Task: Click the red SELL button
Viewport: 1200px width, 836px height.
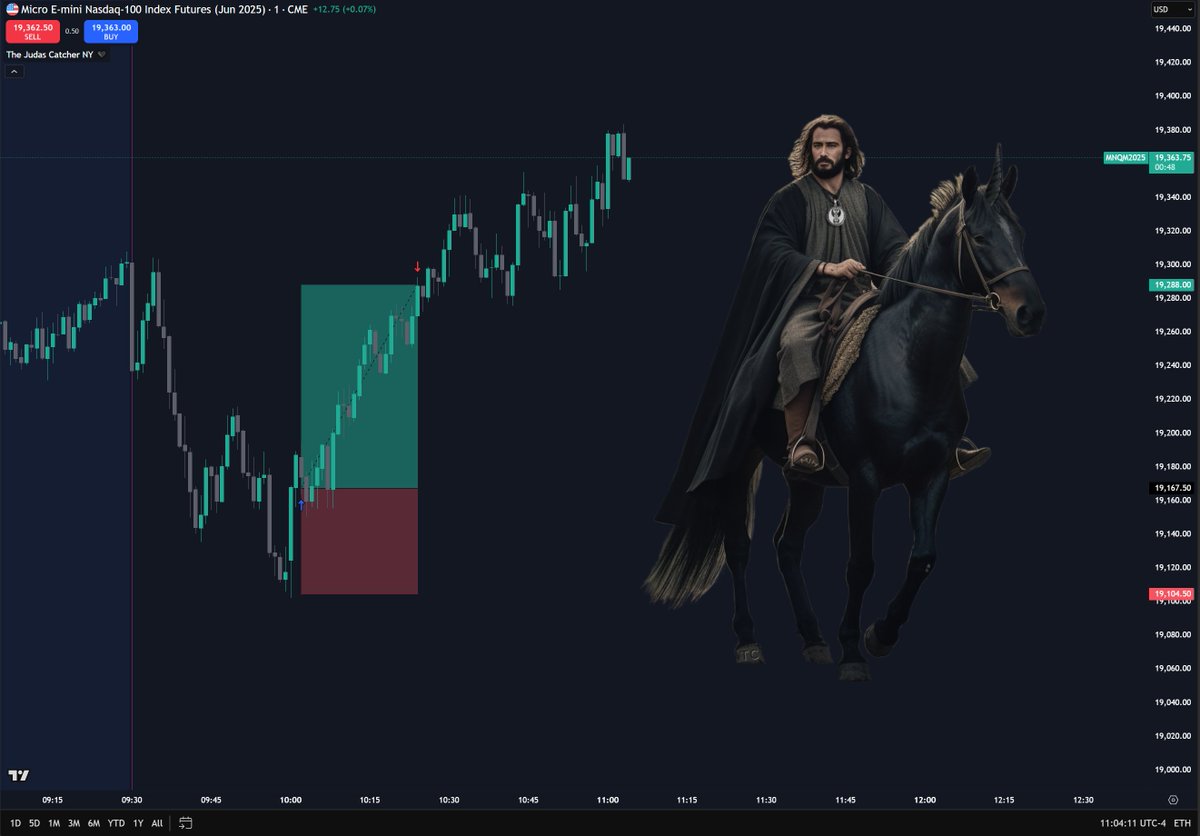Action: (x=32, y=31)
